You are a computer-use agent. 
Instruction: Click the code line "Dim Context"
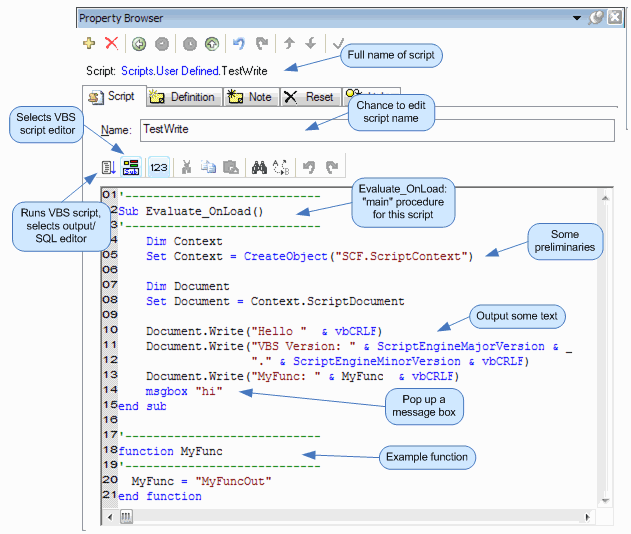coord(184,241)
